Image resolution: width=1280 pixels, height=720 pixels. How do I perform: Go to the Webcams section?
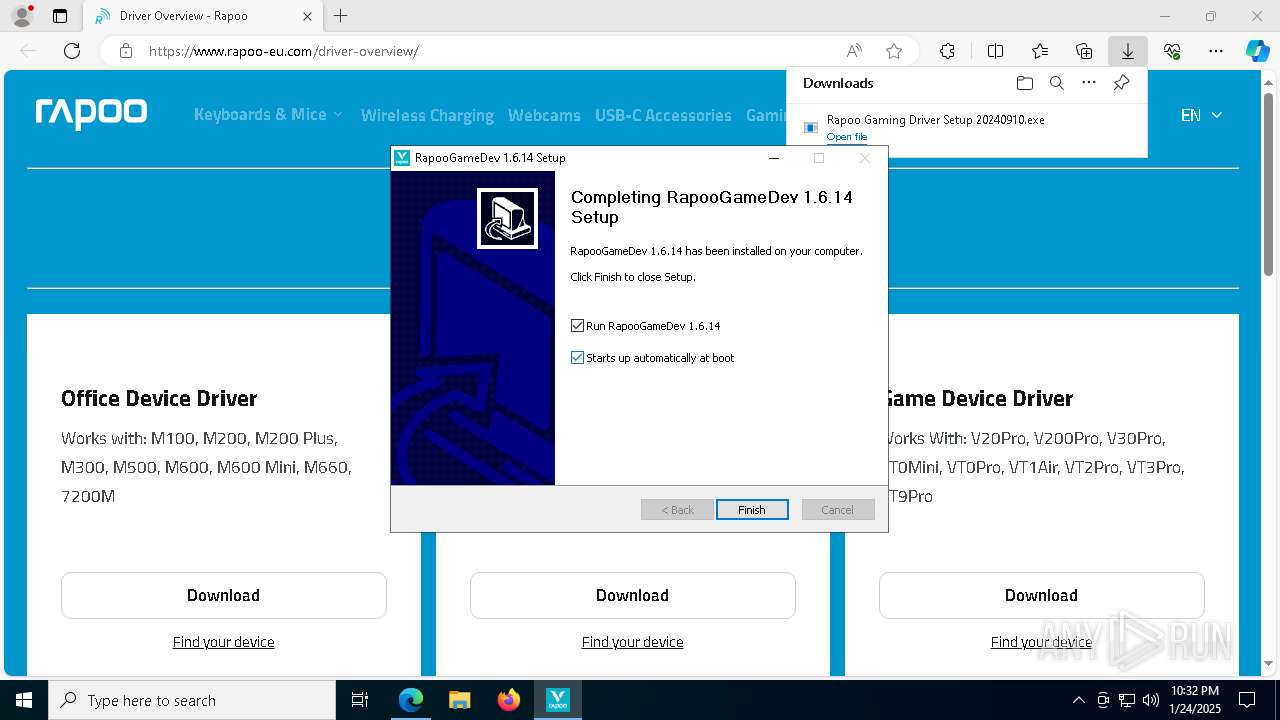tap(544, 115)
